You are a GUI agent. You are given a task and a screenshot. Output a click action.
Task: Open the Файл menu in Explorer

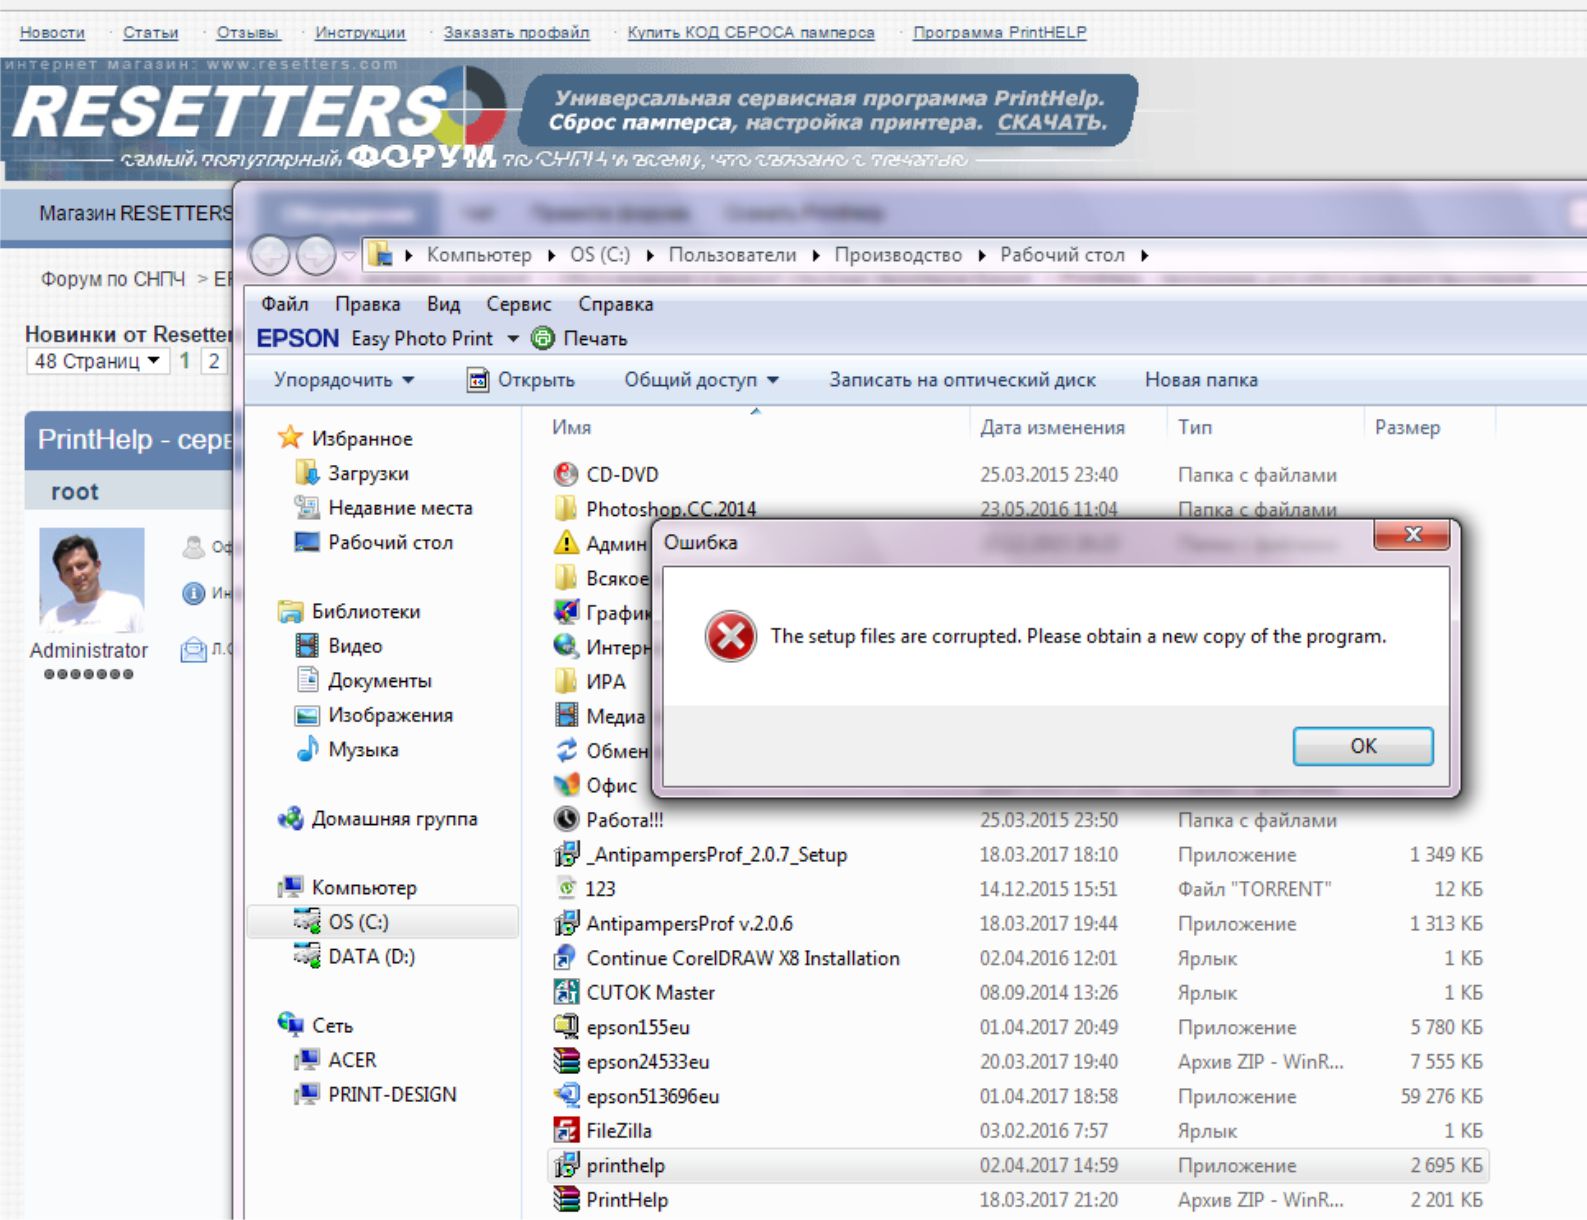pos(285,304)
